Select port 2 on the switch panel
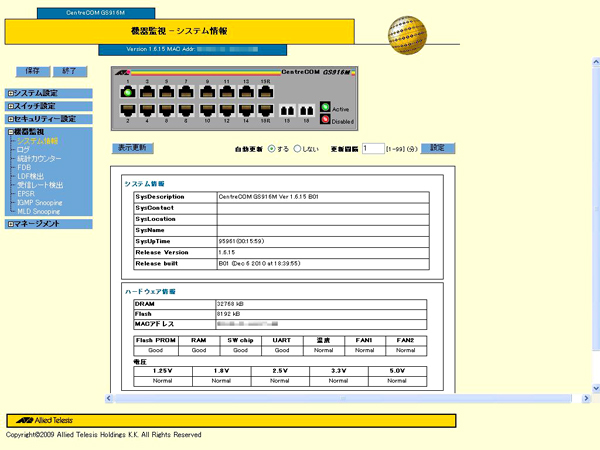600x450 pixels. 128,110
